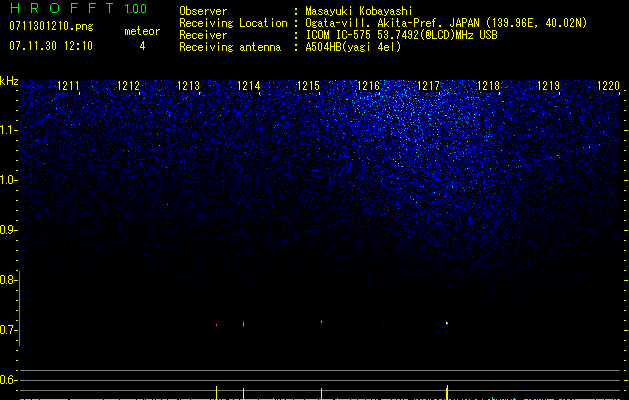The height and width of the screenshot is (400, 629).
Task: Click the meteor count value 4
Action: tap(142, 46)
